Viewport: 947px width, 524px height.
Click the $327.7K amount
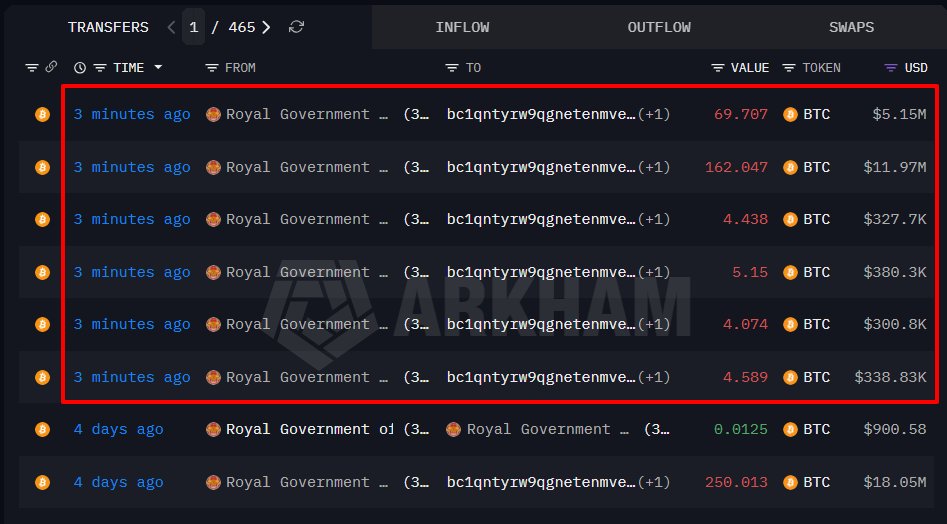[x=894, y=219]
